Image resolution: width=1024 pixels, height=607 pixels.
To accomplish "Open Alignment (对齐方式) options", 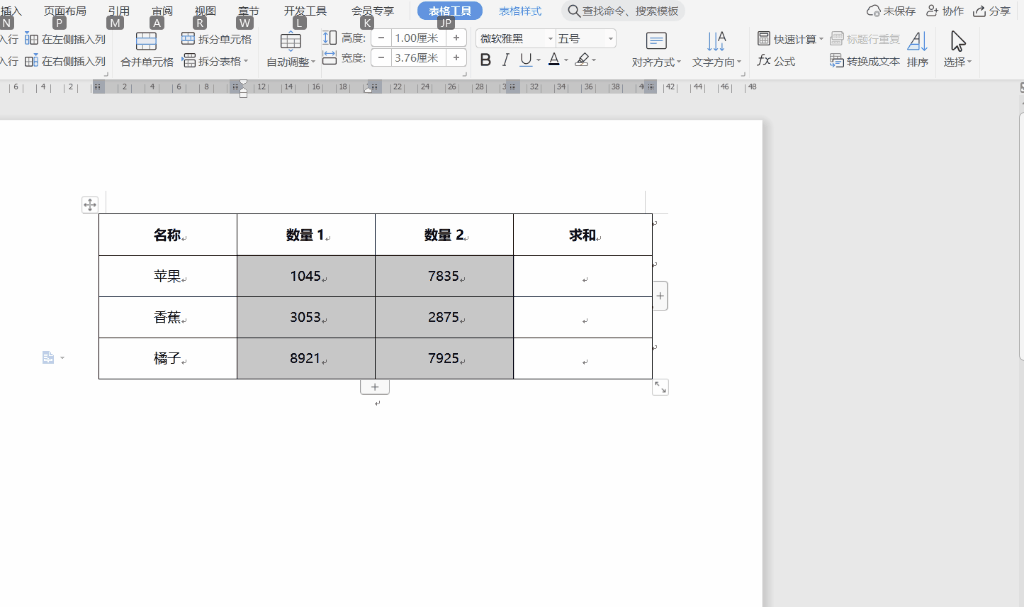I will click(656, 50).
